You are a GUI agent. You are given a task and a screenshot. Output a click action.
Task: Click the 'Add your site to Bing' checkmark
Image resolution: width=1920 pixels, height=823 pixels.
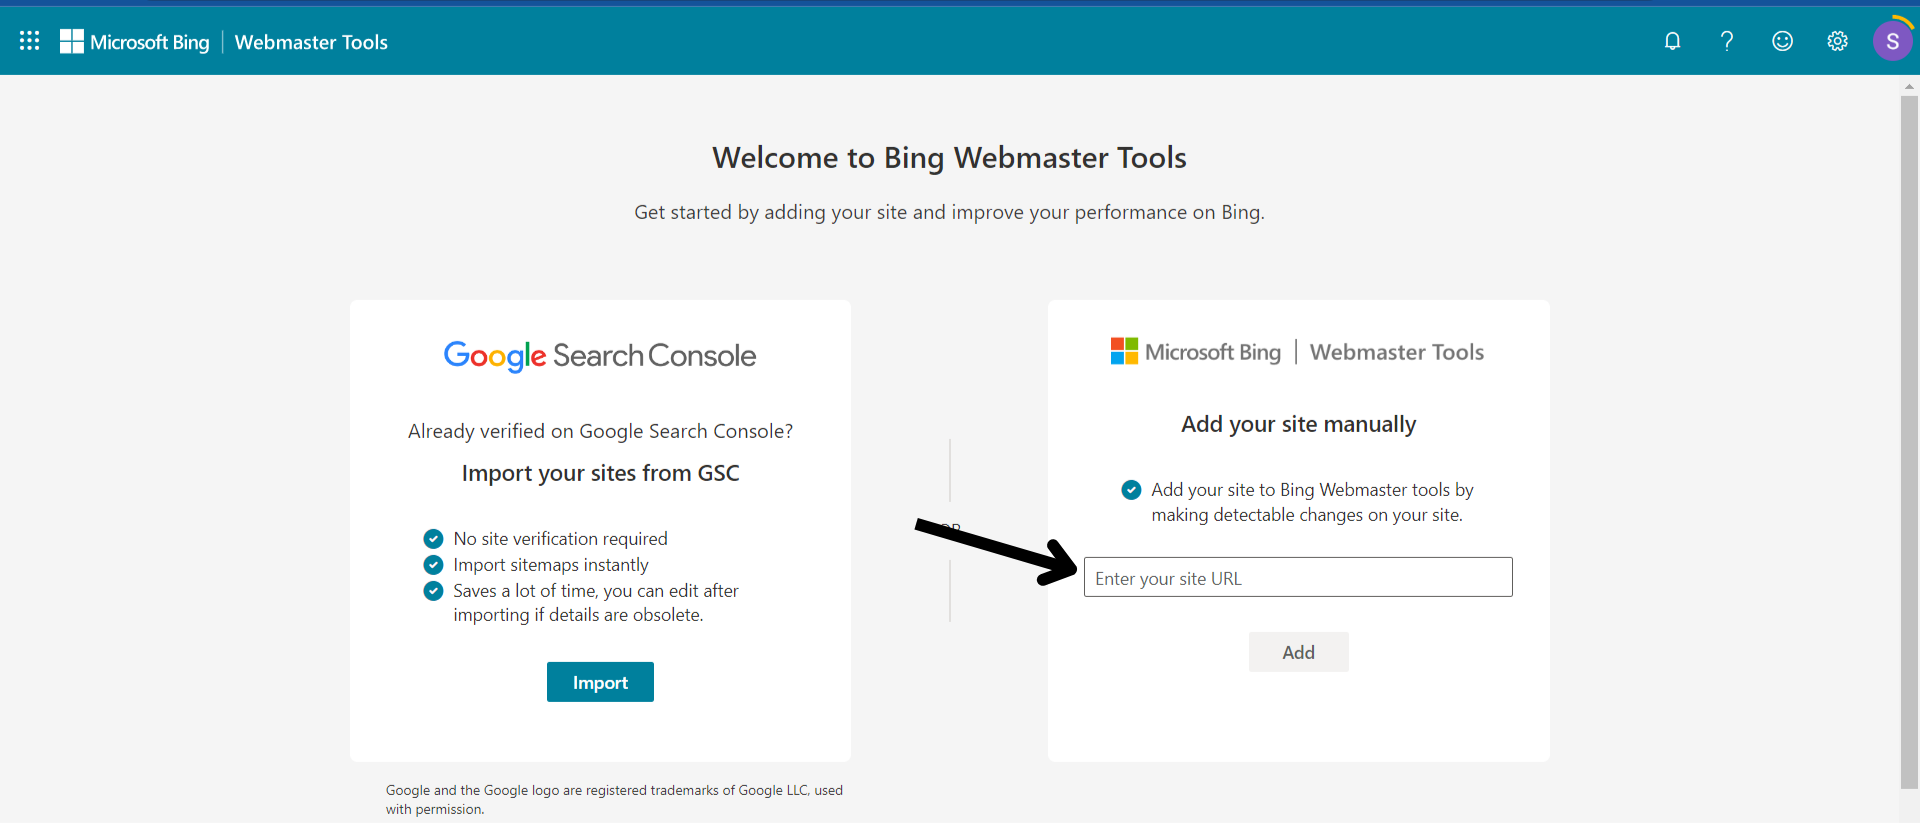[1131, 489]
